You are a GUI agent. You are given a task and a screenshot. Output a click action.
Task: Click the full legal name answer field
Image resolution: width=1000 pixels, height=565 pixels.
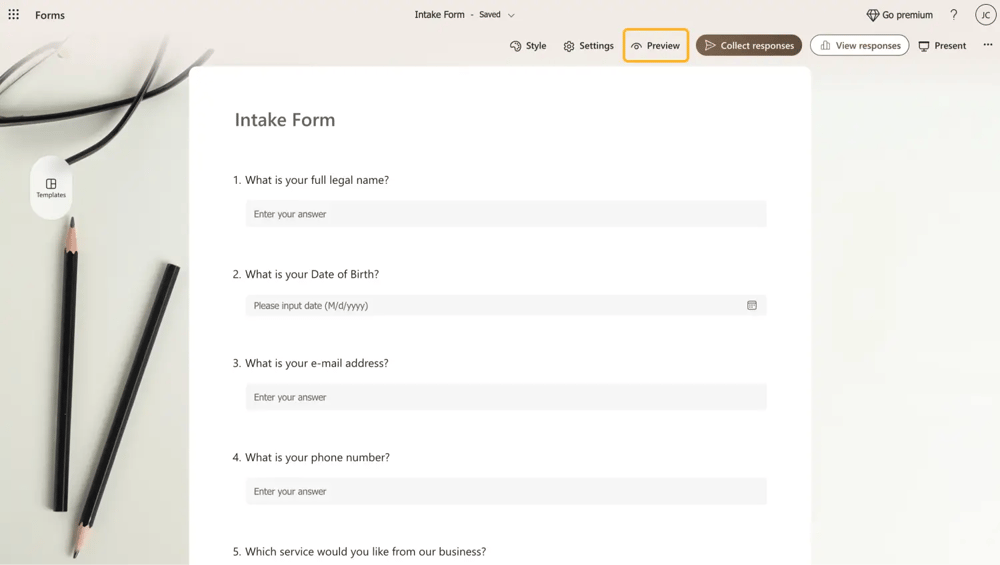coord(506,214)
